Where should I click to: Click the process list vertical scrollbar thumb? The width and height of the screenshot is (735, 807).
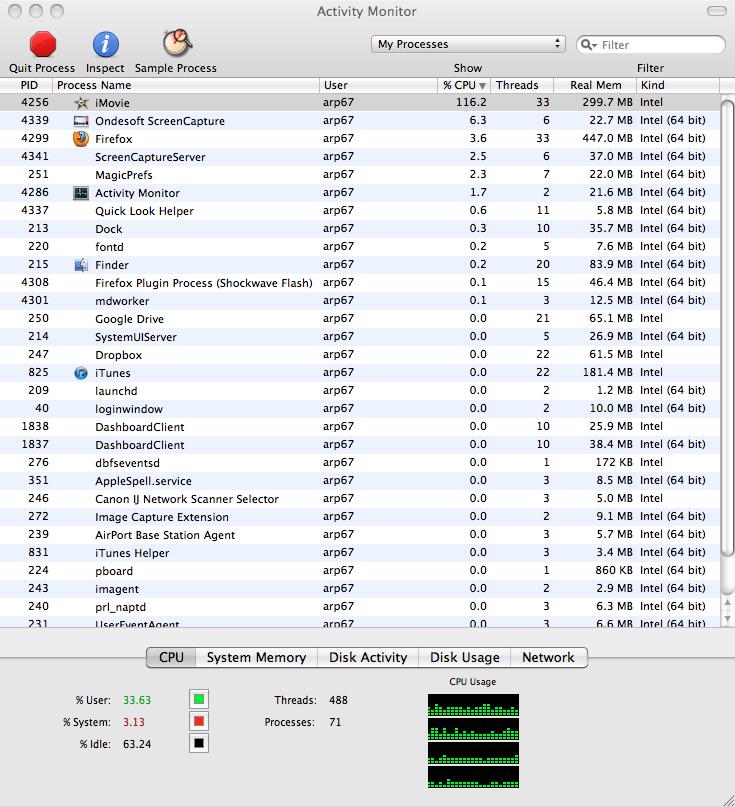[727, 329]
